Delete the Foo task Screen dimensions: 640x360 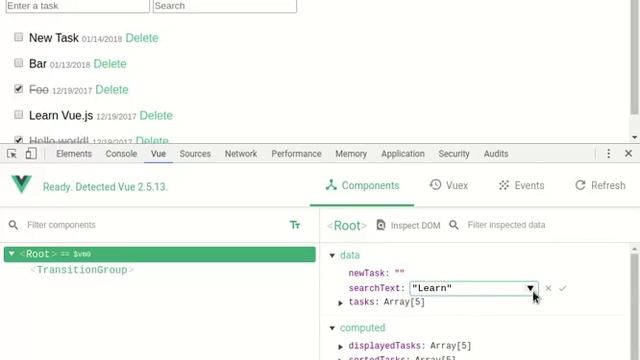111,89
